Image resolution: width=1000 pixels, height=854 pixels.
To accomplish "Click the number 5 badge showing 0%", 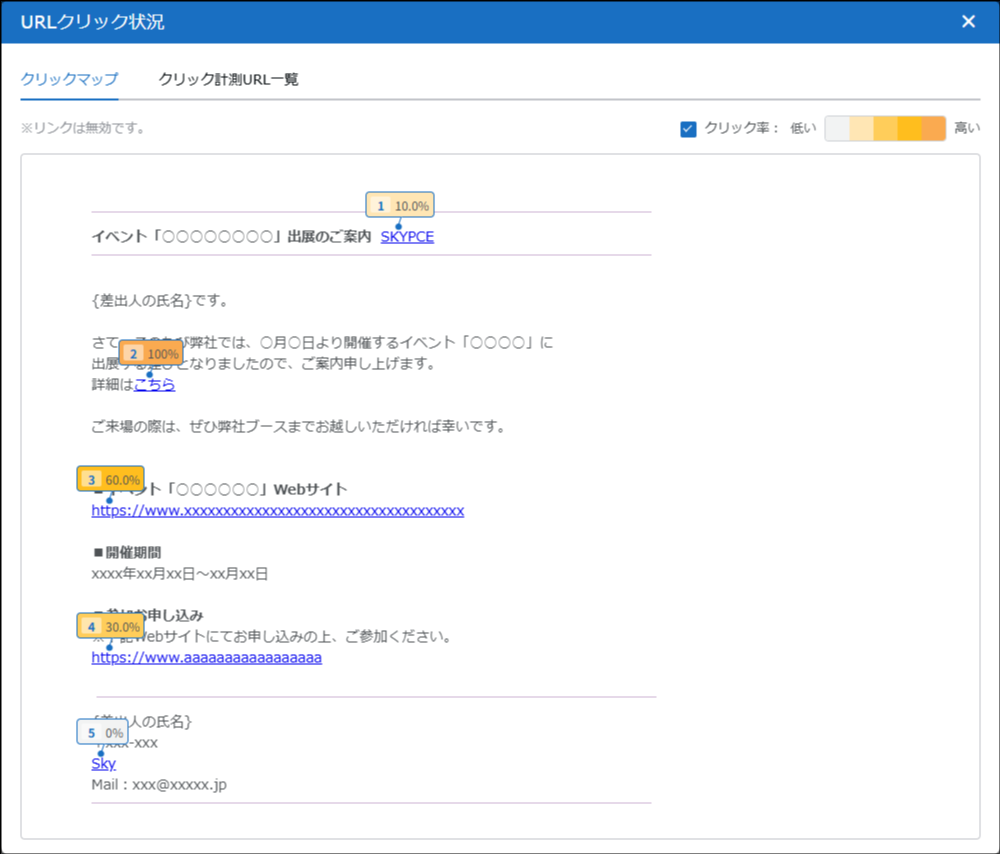I will click(x=103, y=733).
